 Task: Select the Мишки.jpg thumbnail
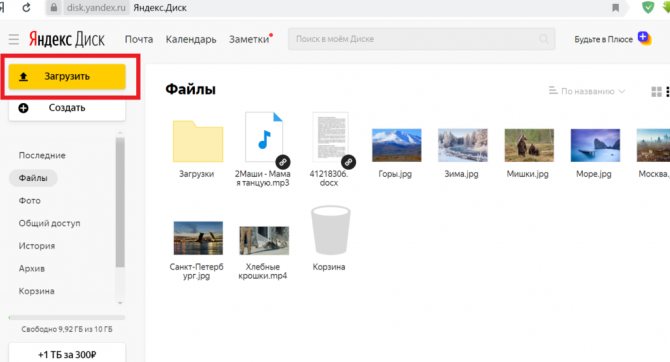[529, 145]
